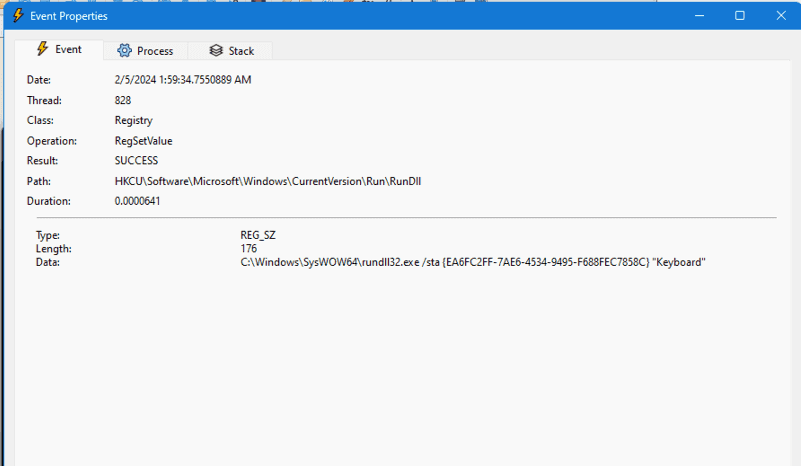Click the lightning bolt icon in title bar
This screenshot has height=466, width=801.
[17, 16]
